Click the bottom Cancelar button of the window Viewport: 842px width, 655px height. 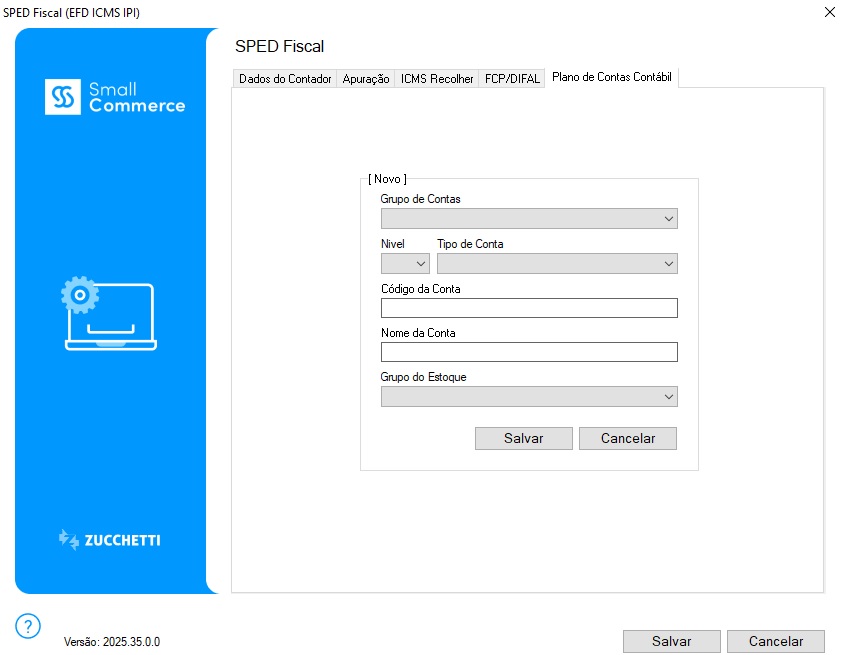(775, 642)
